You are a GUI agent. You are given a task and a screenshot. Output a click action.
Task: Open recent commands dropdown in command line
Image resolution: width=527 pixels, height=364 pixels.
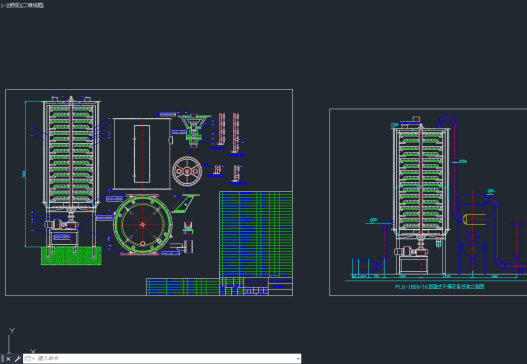pyautogui.click(x=30, y=359)
